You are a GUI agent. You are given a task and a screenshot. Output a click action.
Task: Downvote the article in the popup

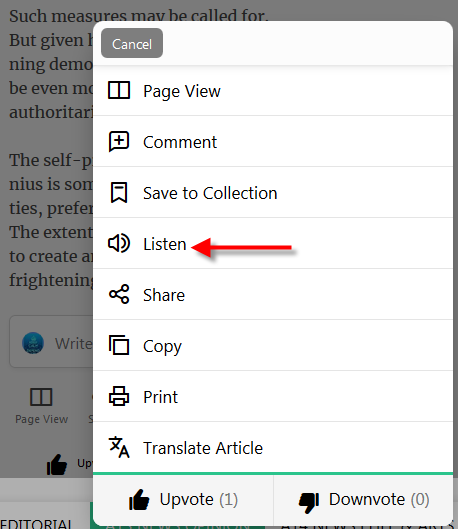click(363, 500)
